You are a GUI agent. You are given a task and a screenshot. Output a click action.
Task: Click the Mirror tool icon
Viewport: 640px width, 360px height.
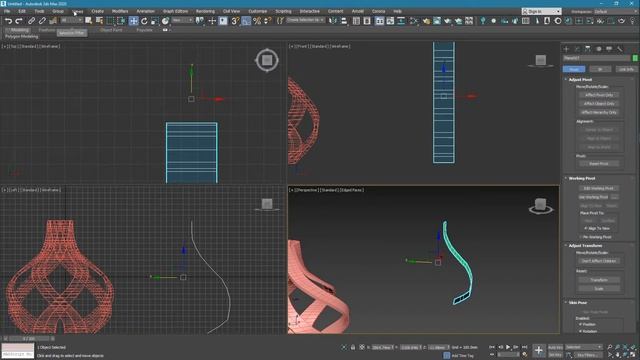tap(333, 21)
